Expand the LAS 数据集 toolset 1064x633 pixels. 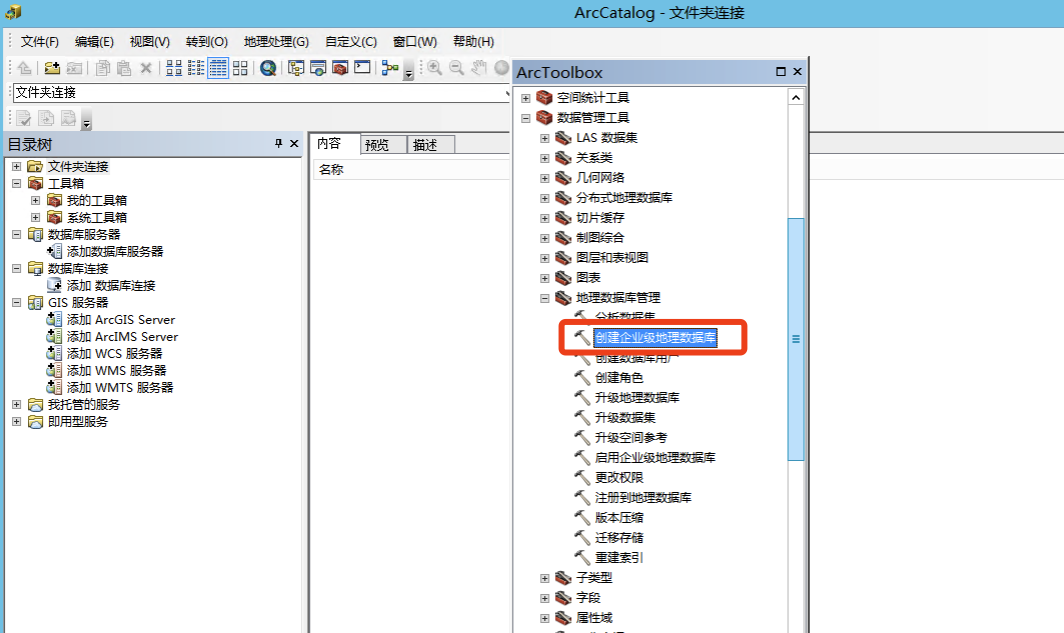544,138
